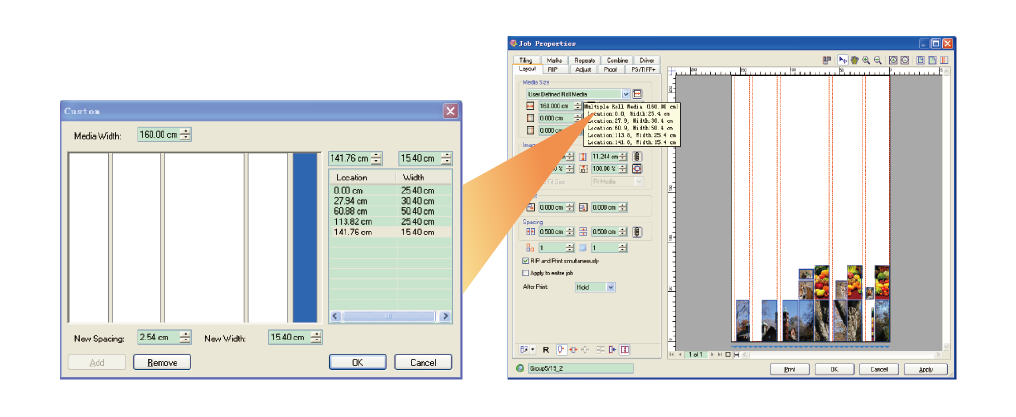Click the red arrows align icon in bottom toolbar
Image resolution: width=1016 pixels, height=417 pixels.
573,350
